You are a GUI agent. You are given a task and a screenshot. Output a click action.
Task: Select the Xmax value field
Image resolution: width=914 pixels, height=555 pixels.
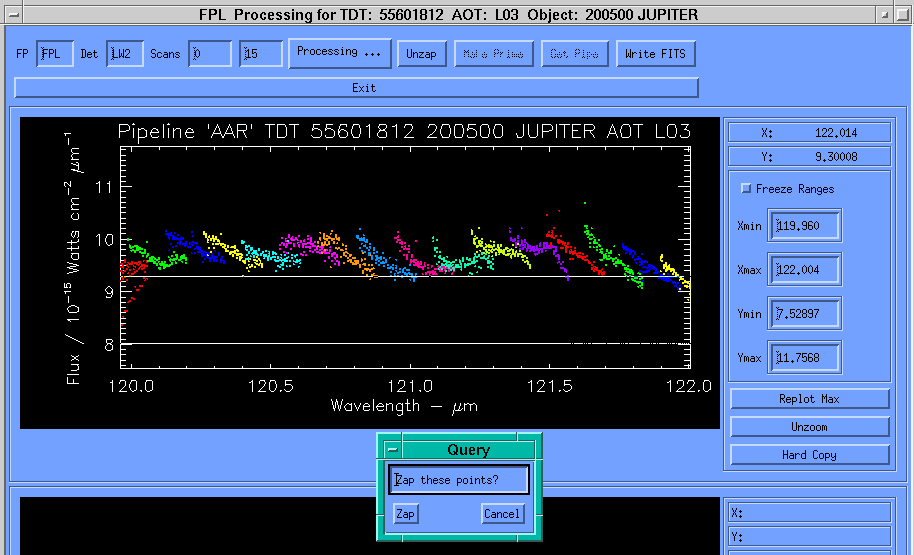point(805,270)
